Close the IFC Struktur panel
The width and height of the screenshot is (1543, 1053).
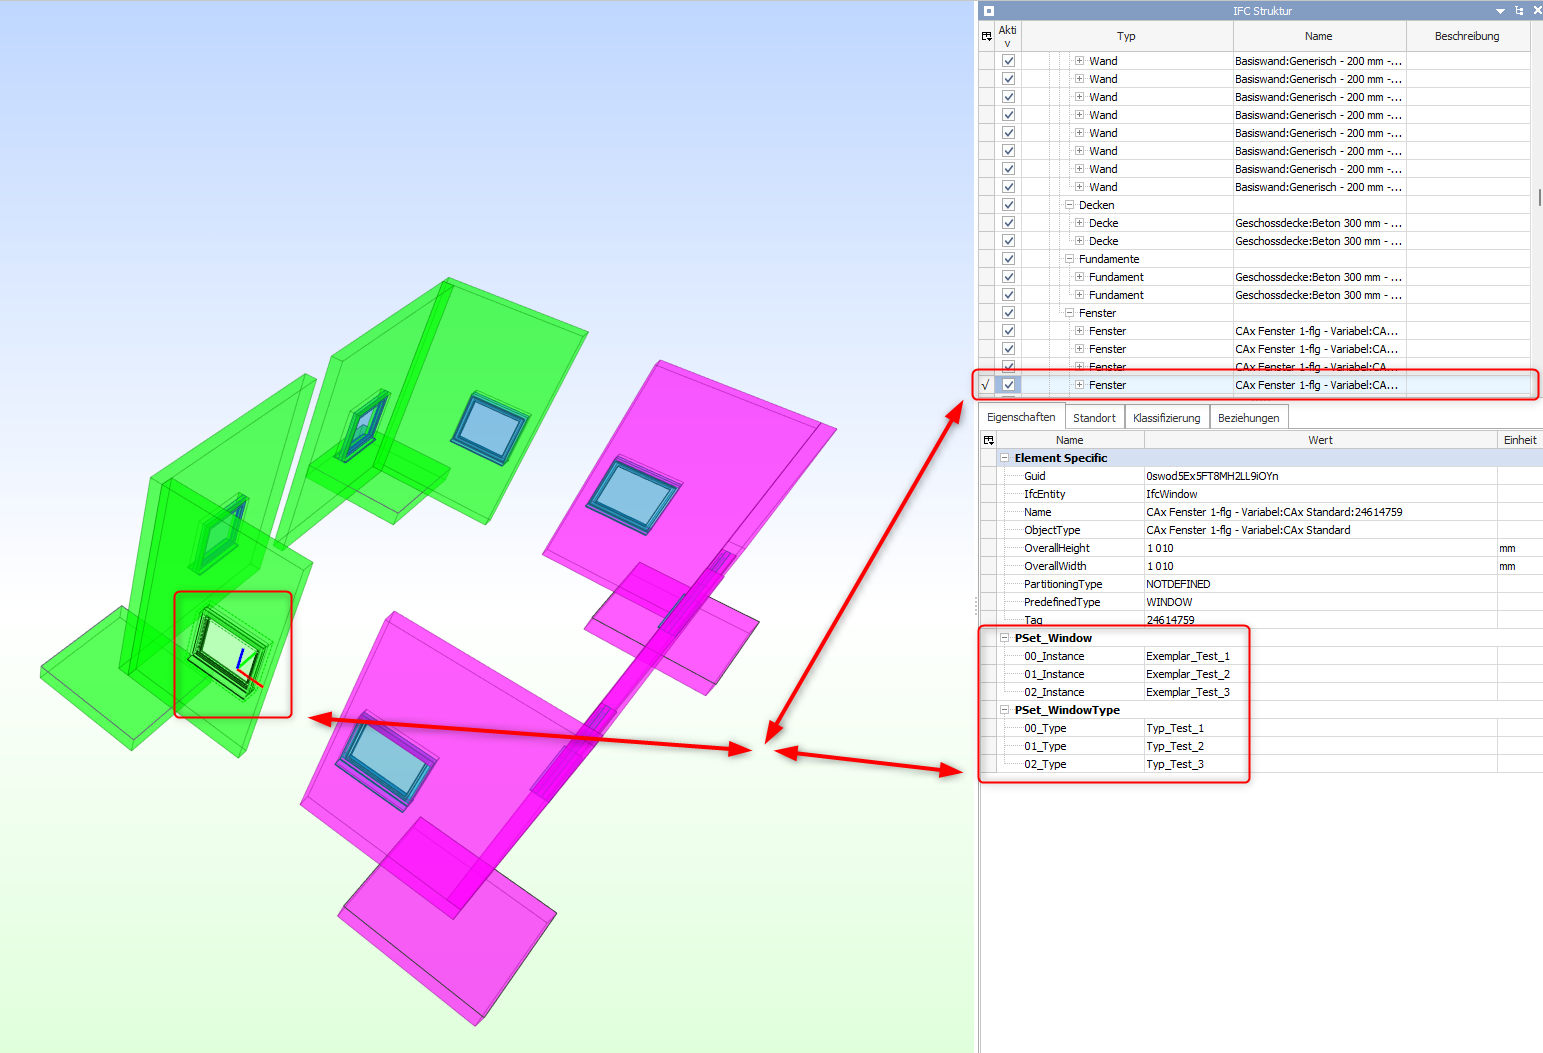click(x=1537, y=11)
